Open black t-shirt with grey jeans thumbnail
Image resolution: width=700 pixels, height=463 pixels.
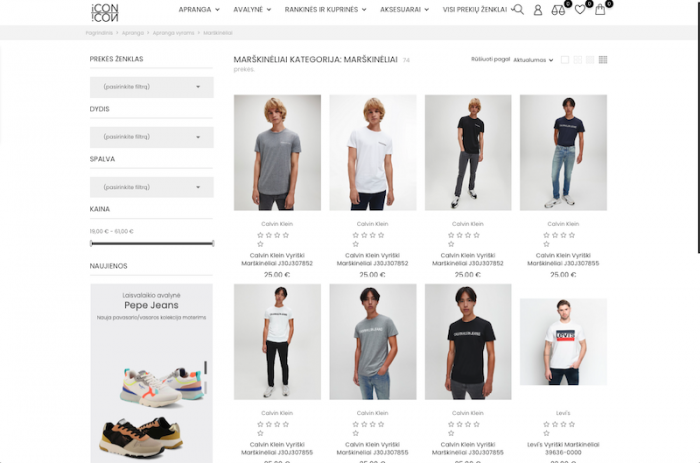468,153
